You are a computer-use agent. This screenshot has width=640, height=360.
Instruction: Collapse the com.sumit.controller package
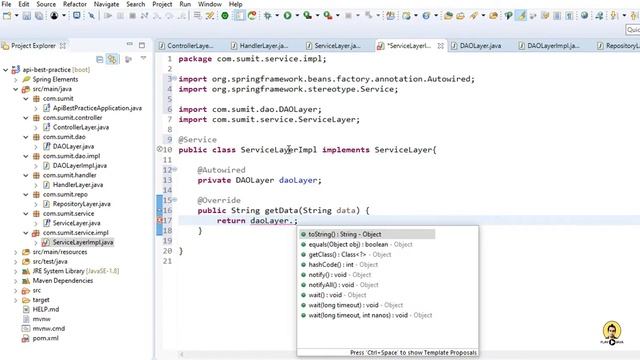pos(26,118)
